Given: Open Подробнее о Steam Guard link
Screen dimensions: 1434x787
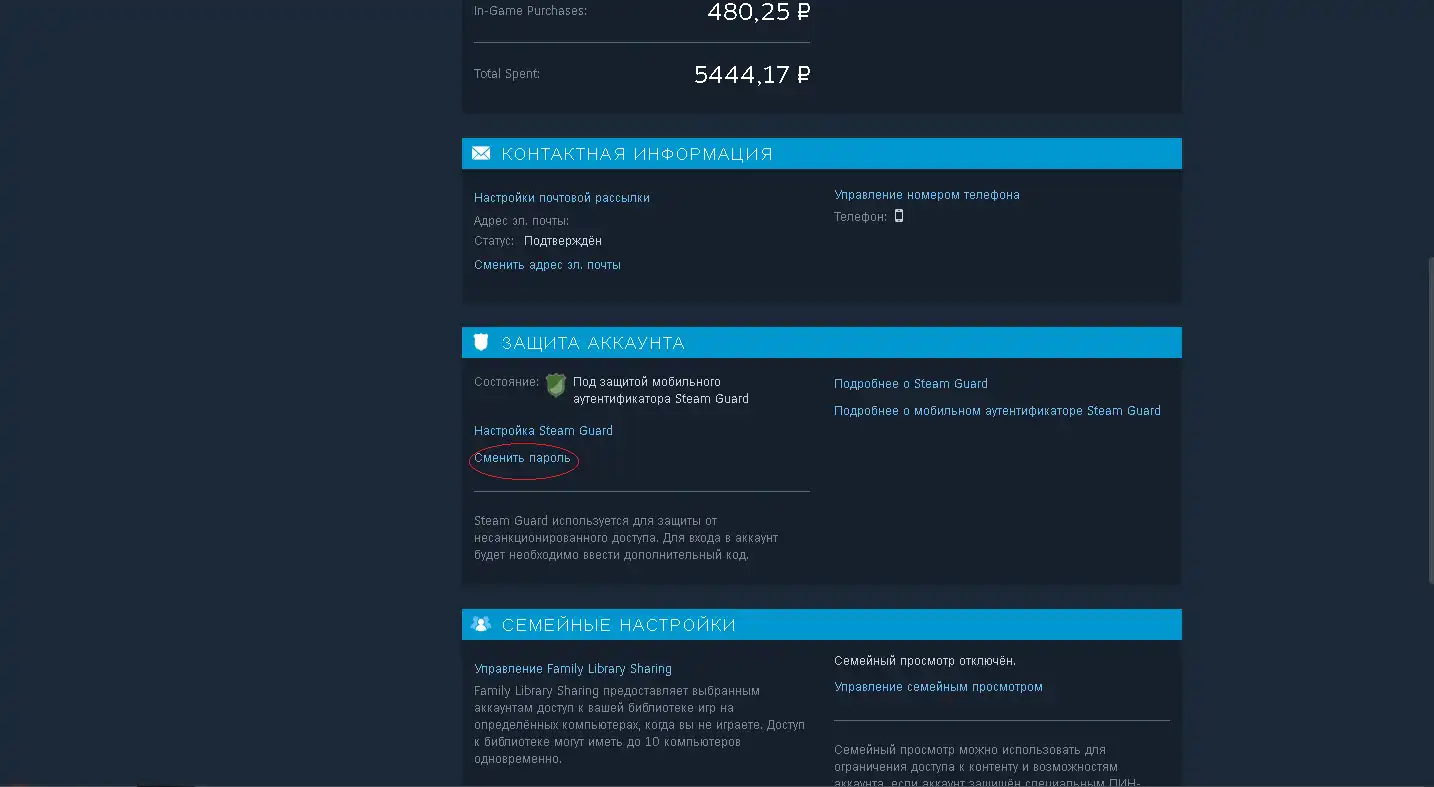Looking at the screenshot, I should click(911, 384).
